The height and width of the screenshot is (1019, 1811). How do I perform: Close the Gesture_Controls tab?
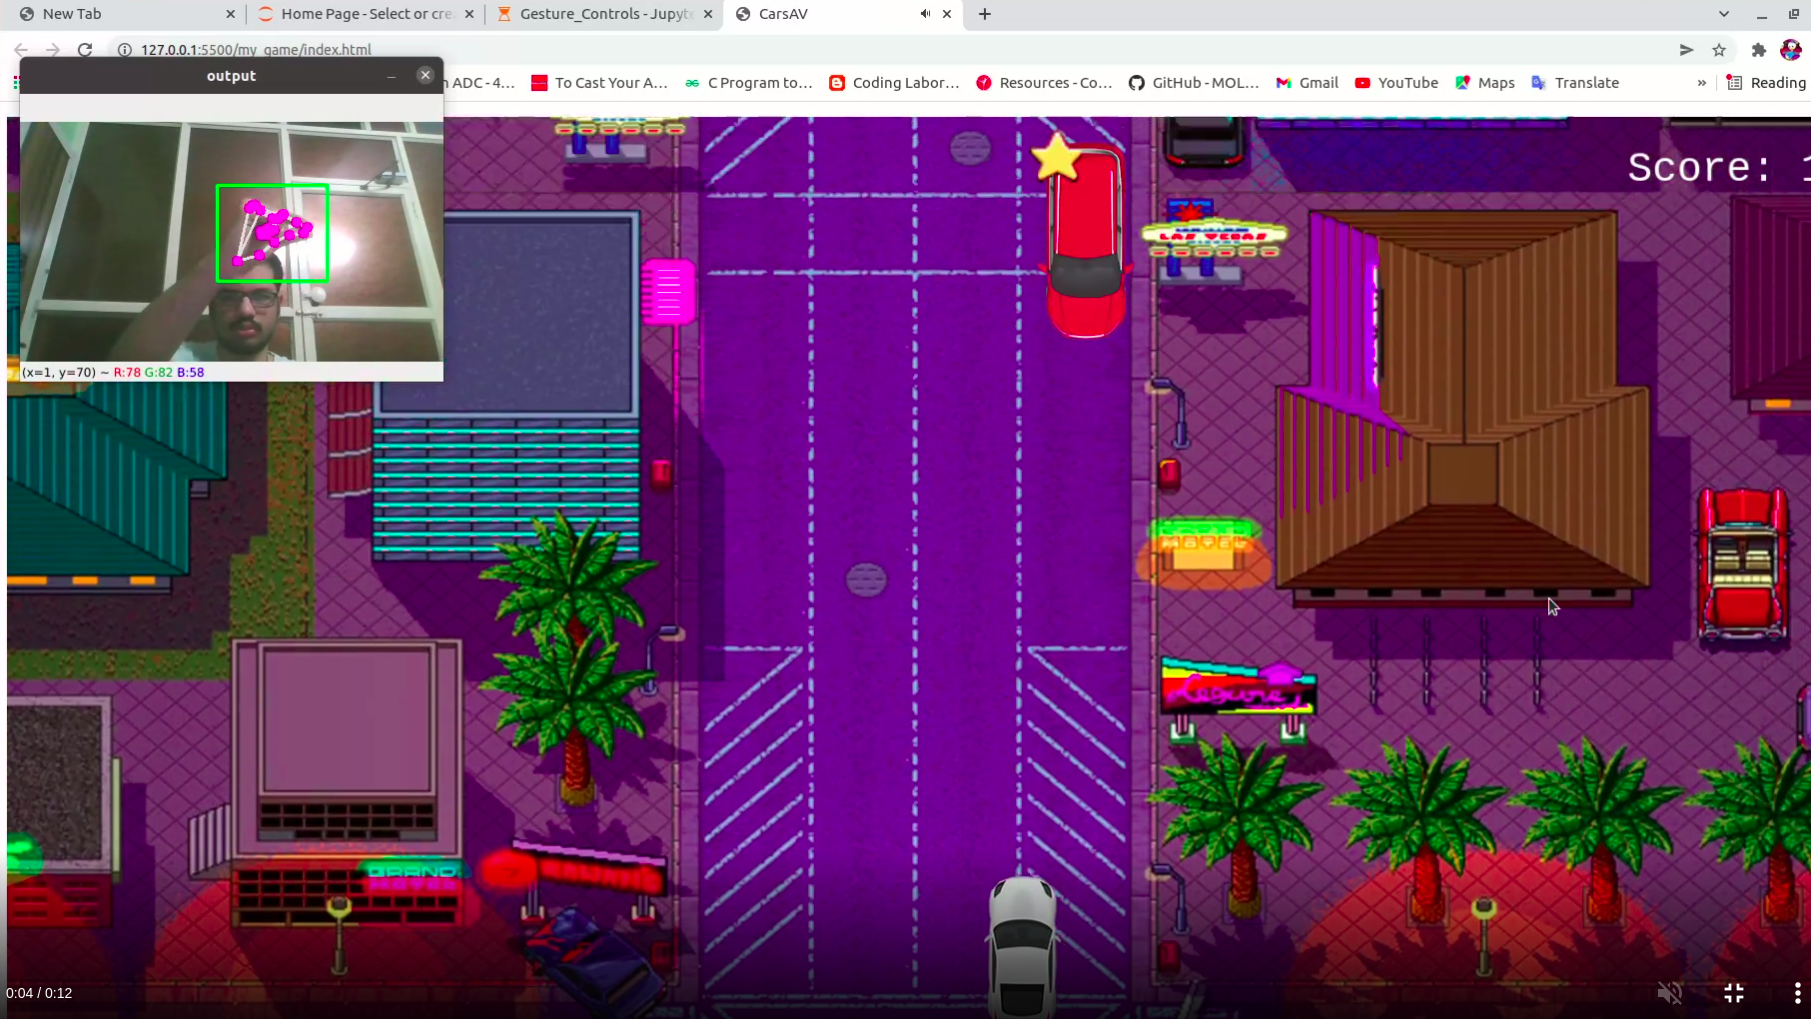708,14
